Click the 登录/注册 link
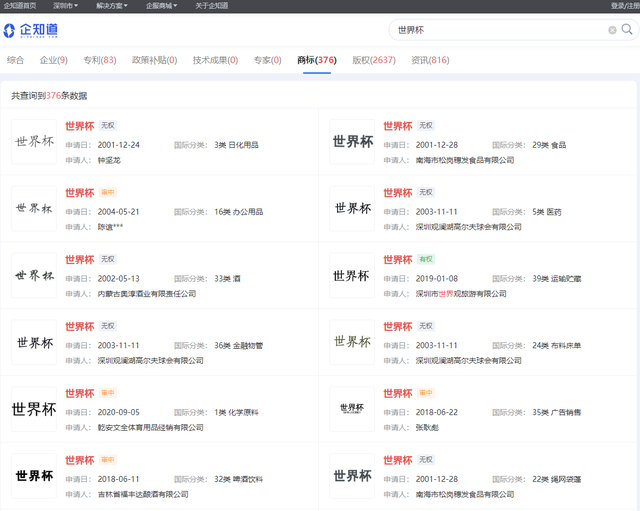 pyautogui.click(x=624, y=6)
